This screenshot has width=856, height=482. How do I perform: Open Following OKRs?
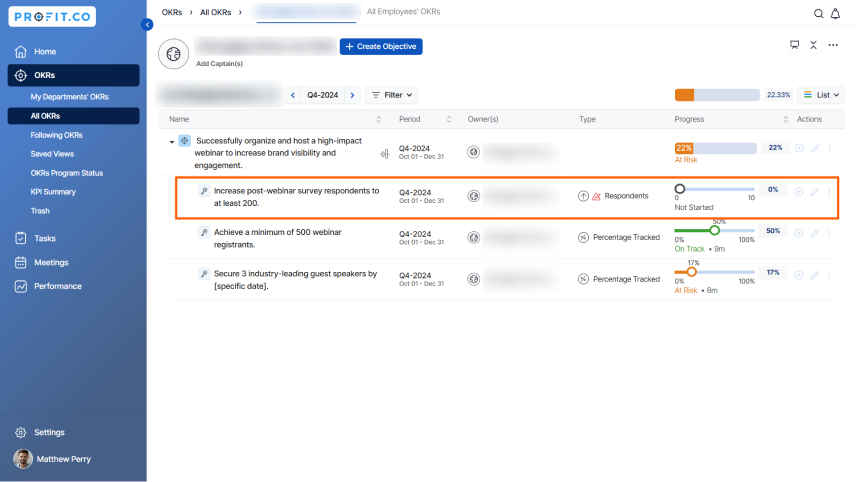[56, 135]
